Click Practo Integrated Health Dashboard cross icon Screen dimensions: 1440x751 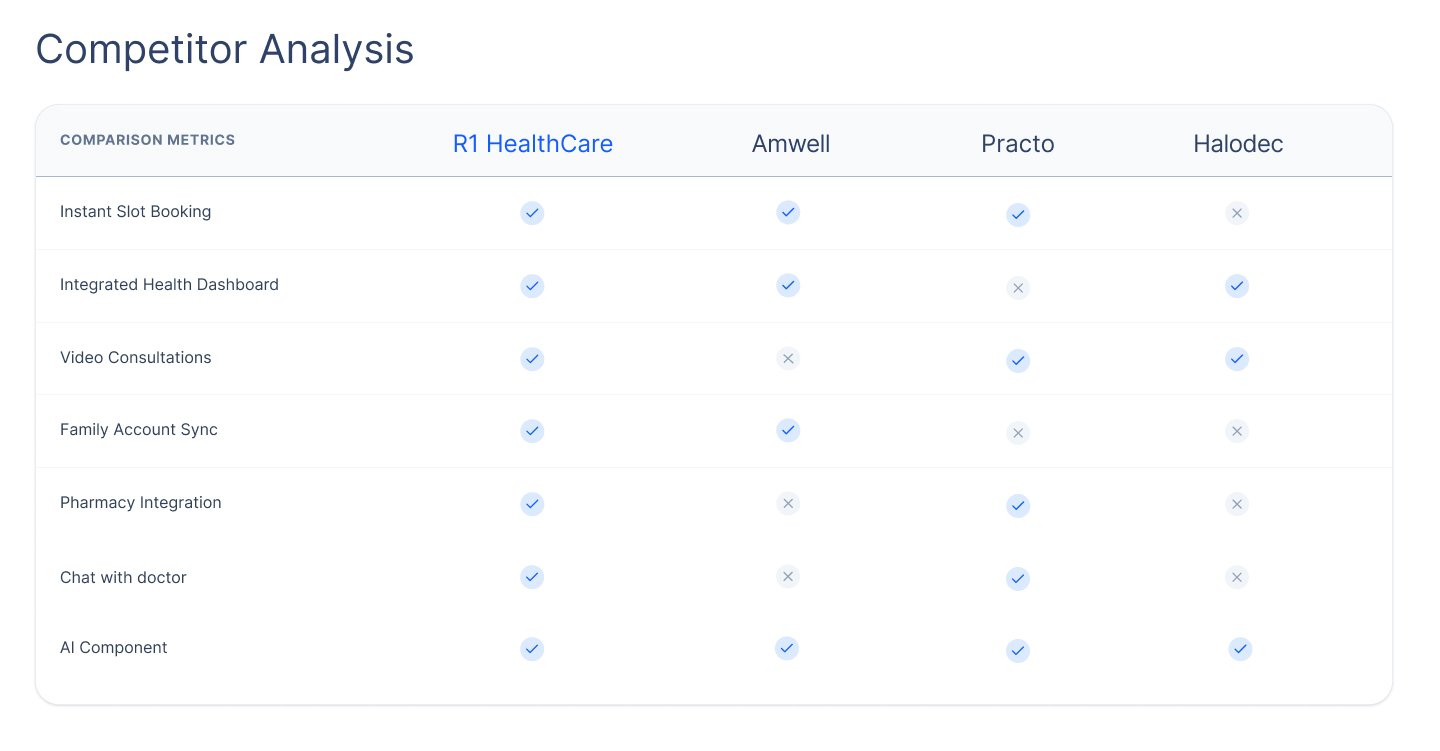1018,288
